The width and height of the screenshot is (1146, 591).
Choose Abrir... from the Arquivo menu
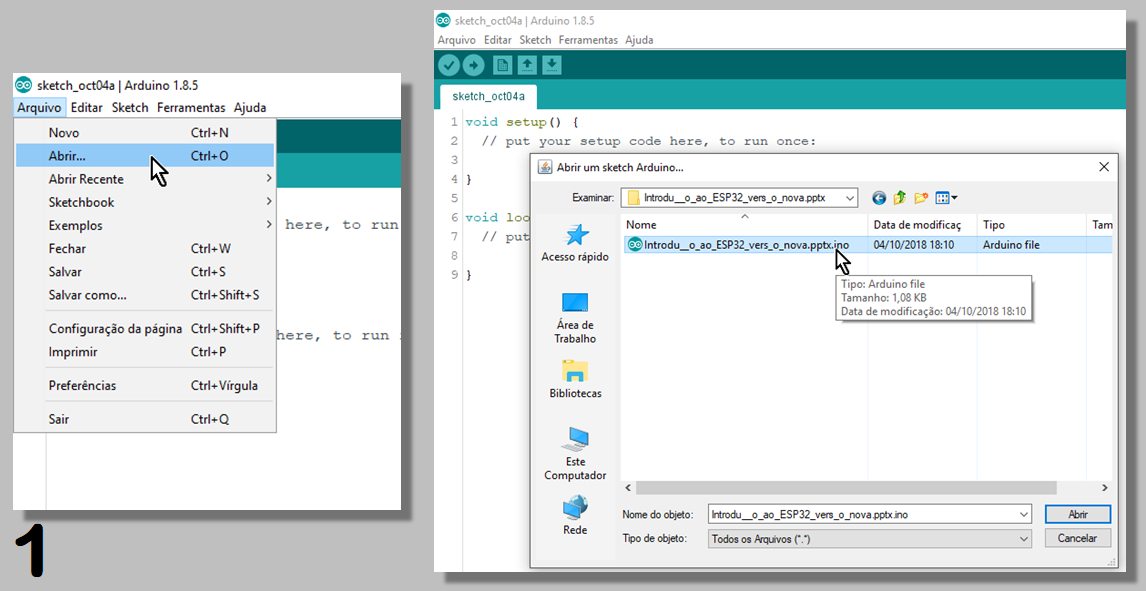pyautogui.click(x=145, y=156)
